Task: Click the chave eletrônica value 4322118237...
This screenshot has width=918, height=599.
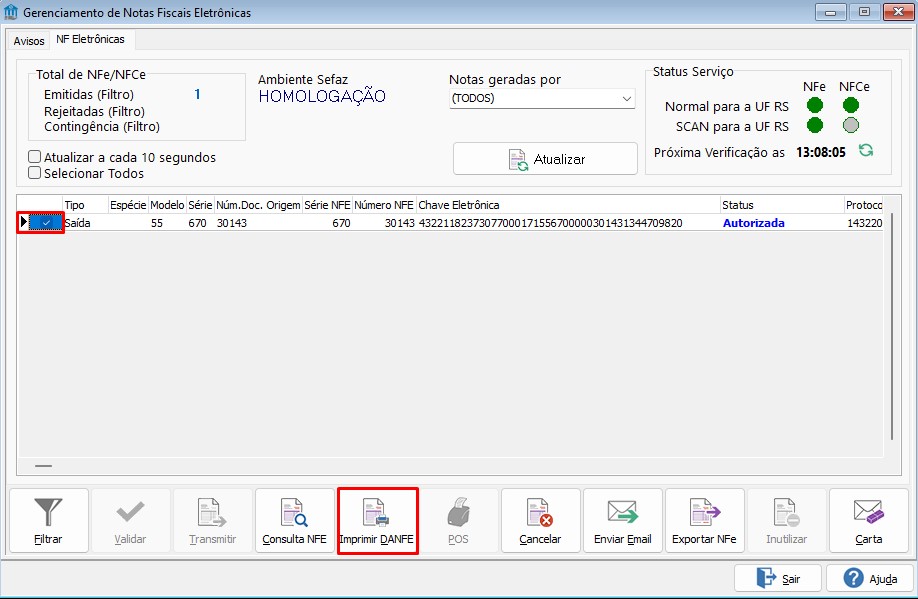Action: [x=550, y=223]
